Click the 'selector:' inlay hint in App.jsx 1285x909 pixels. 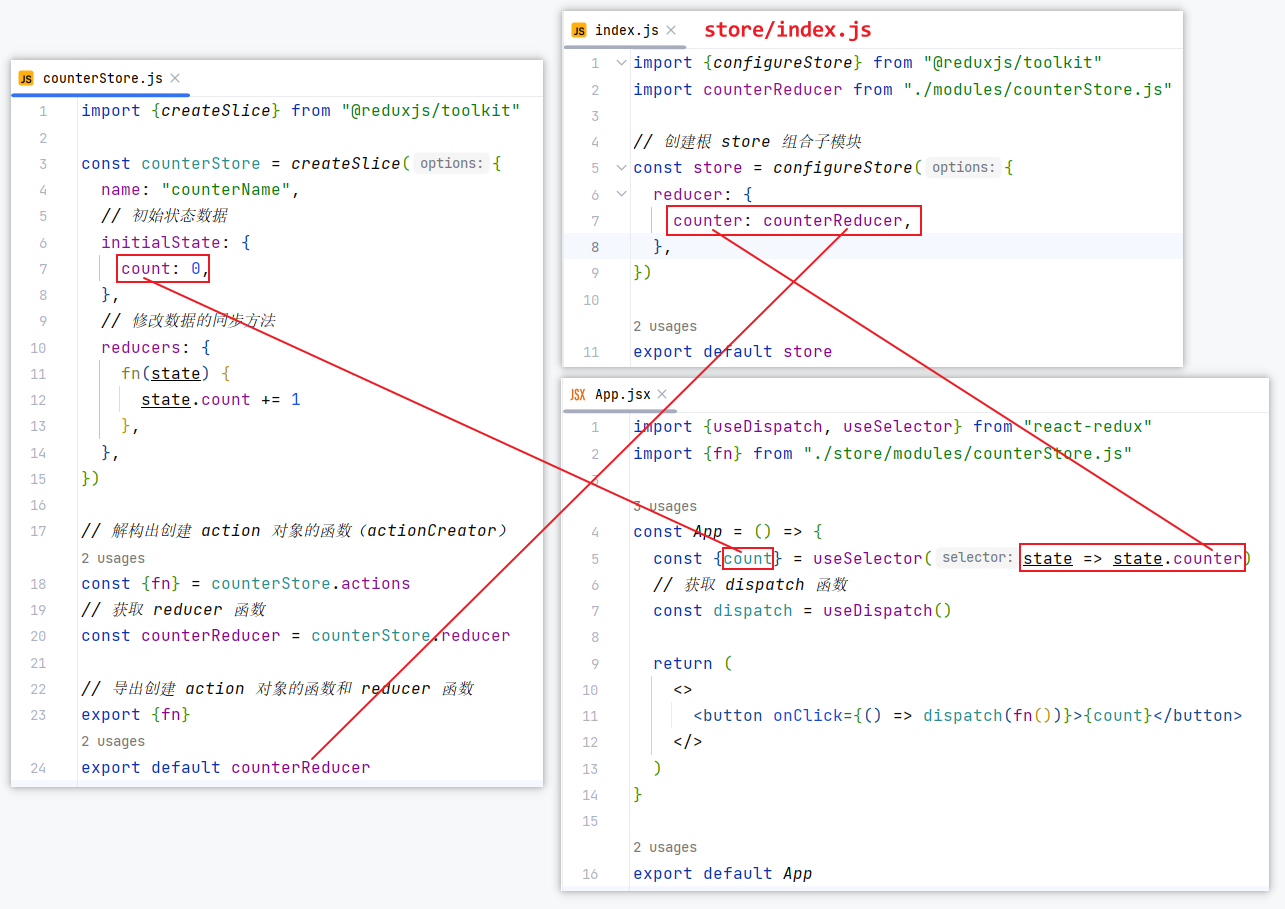click(x=977, y=558)
